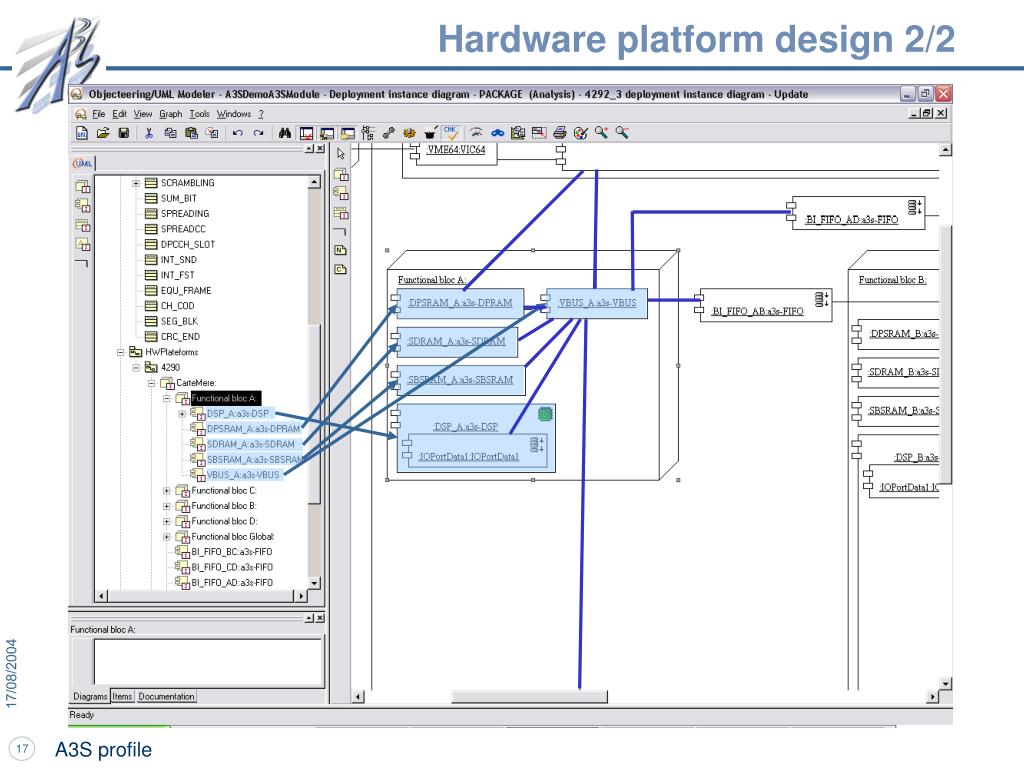Toggle the second window-layout toolbar button
Viewport: 1024px width, 768px height.
[327, 133]
